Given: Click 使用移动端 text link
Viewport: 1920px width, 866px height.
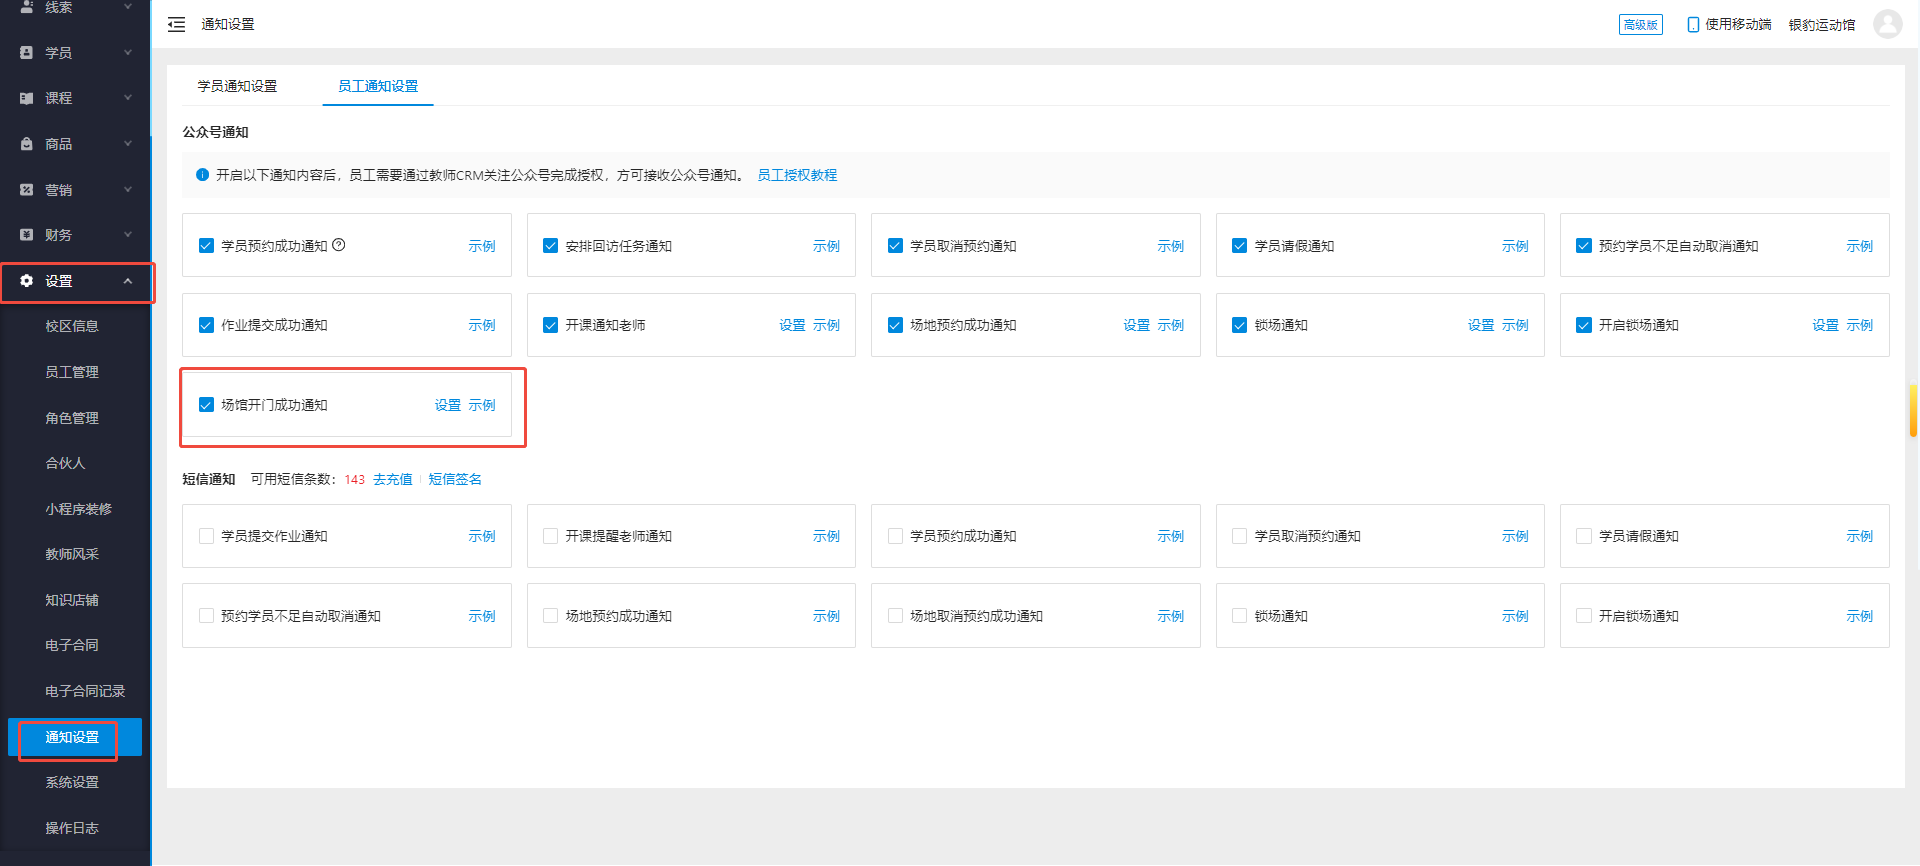Looking at the screenshot, I should pyautogui.click(x=1738, y=24).
